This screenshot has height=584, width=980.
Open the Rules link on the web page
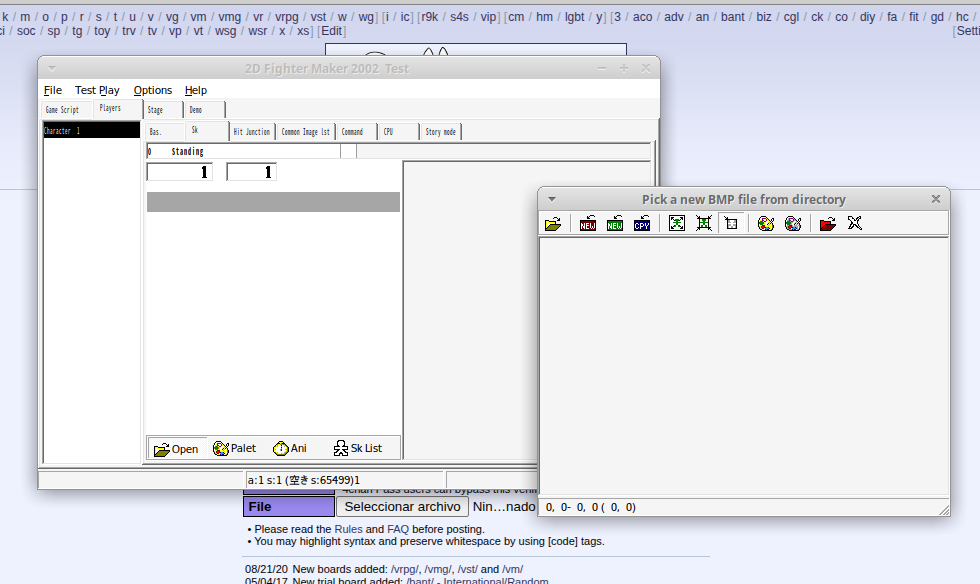[348, 529]
